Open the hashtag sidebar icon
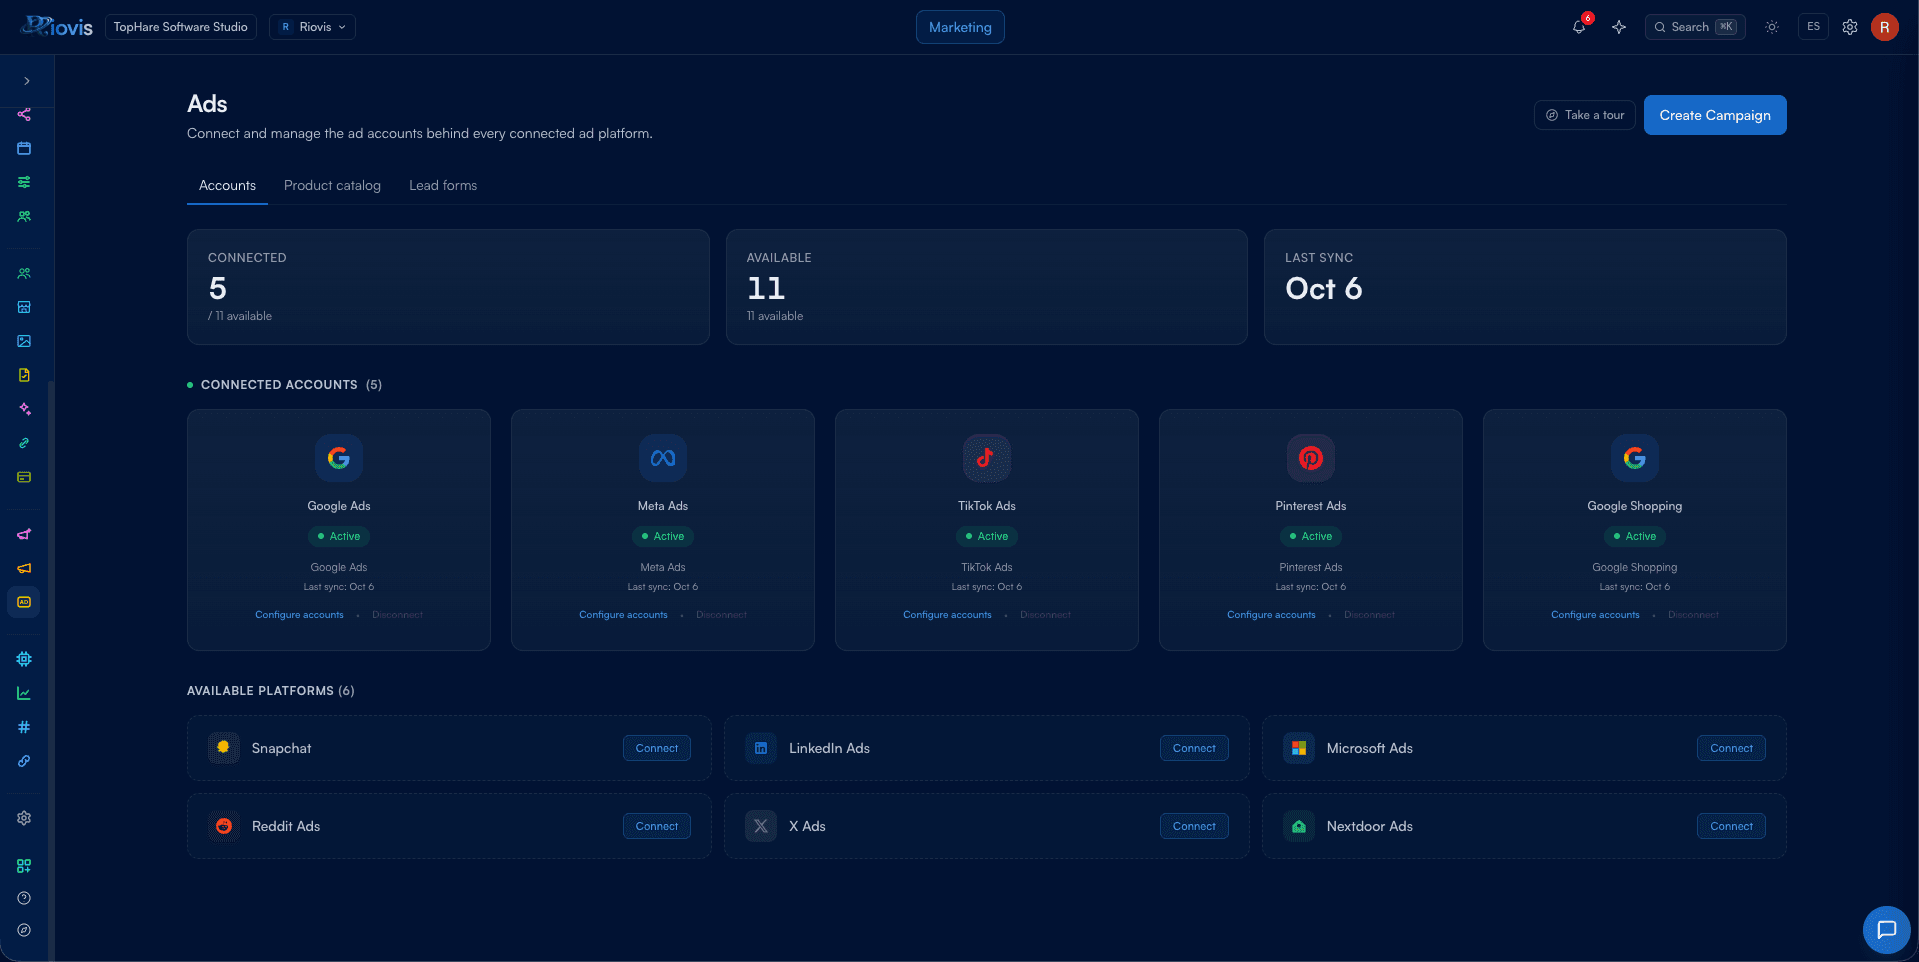 pos(24,727)
